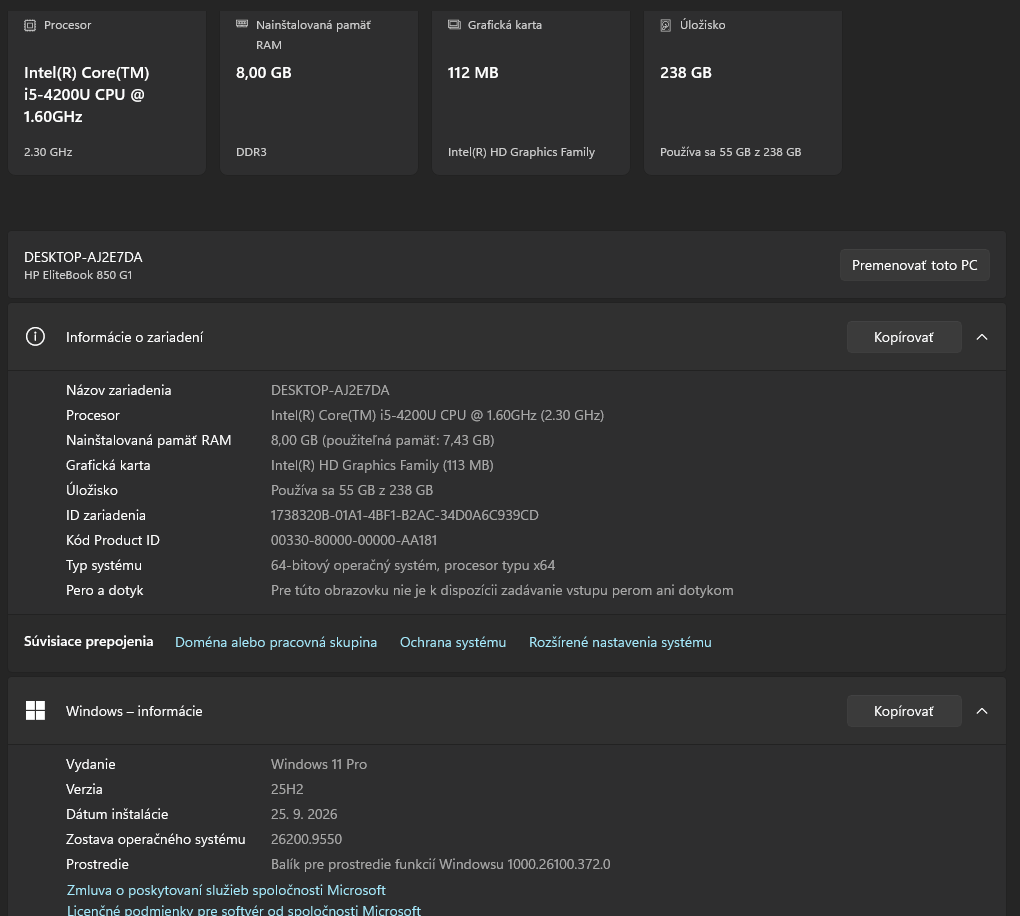Image resolution: width=1020 pixels, height=916 pixels.
Task: Select the Grafická karta 112 MB card
Action: (531, 92)
